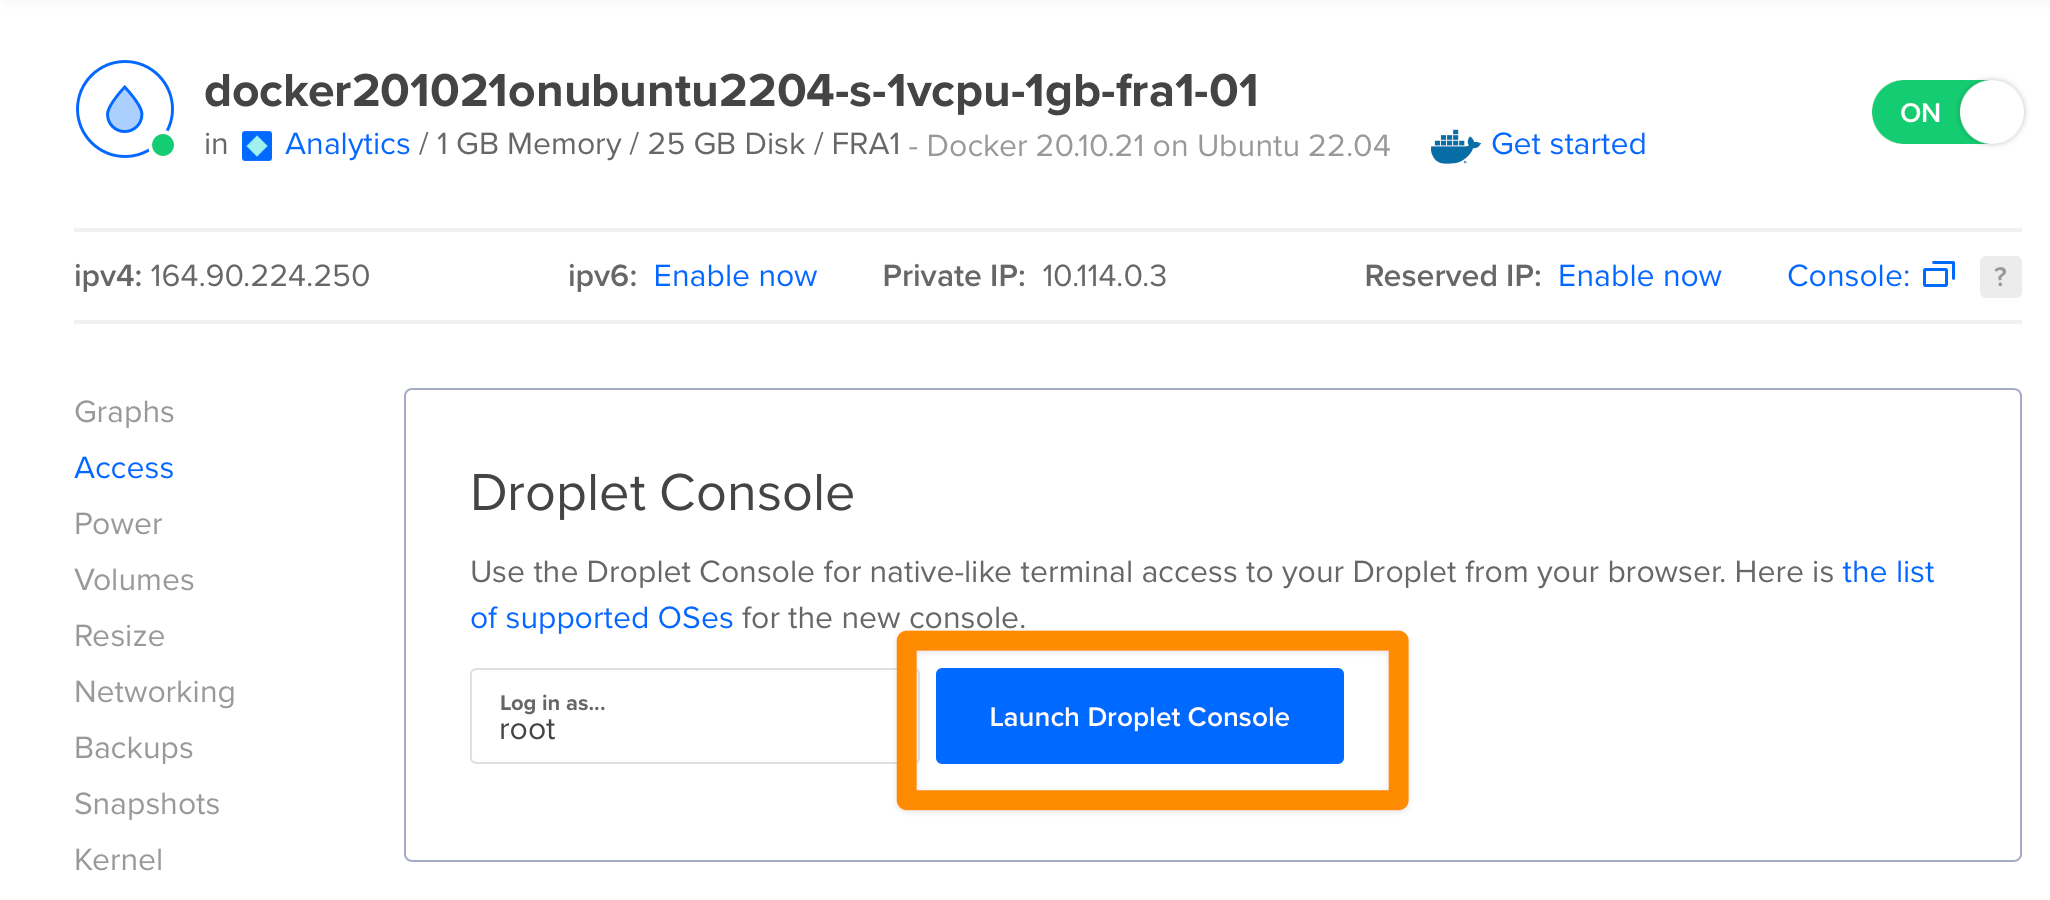Go to the Power section
This screenshot has width=2050, height=900.
pos(118,524)
